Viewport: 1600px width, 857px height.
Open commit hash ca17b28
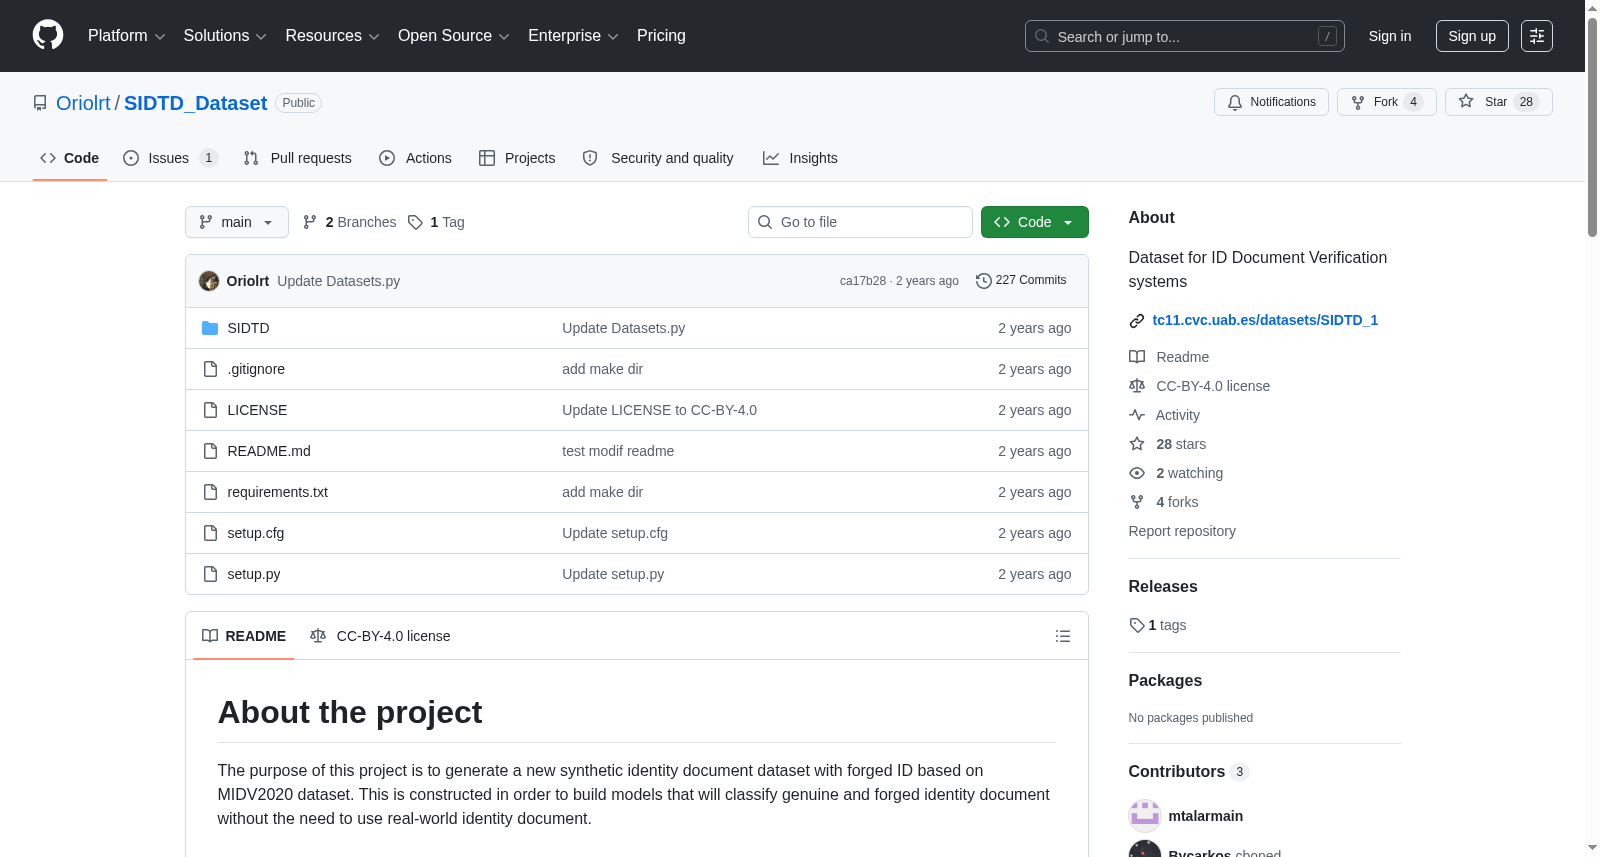(x=863, y=281)
